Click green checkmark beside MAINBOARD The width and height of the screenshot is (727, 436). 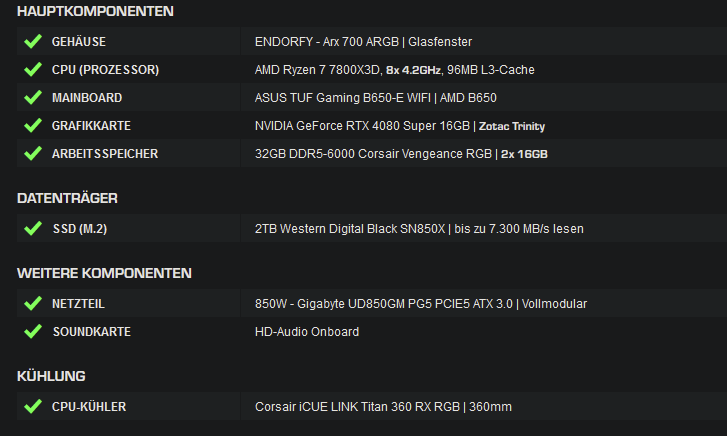(33, 97)
